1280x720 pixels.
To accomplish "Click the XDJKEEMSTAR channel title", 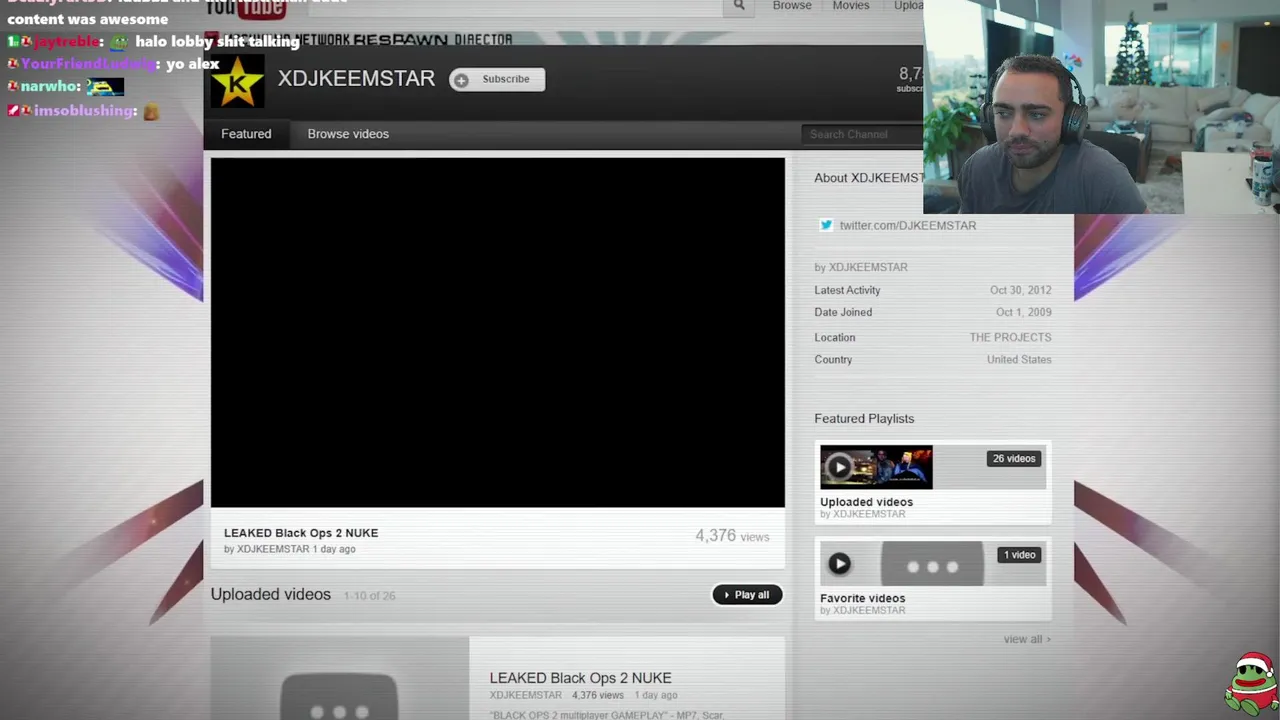I will point(356,79).
